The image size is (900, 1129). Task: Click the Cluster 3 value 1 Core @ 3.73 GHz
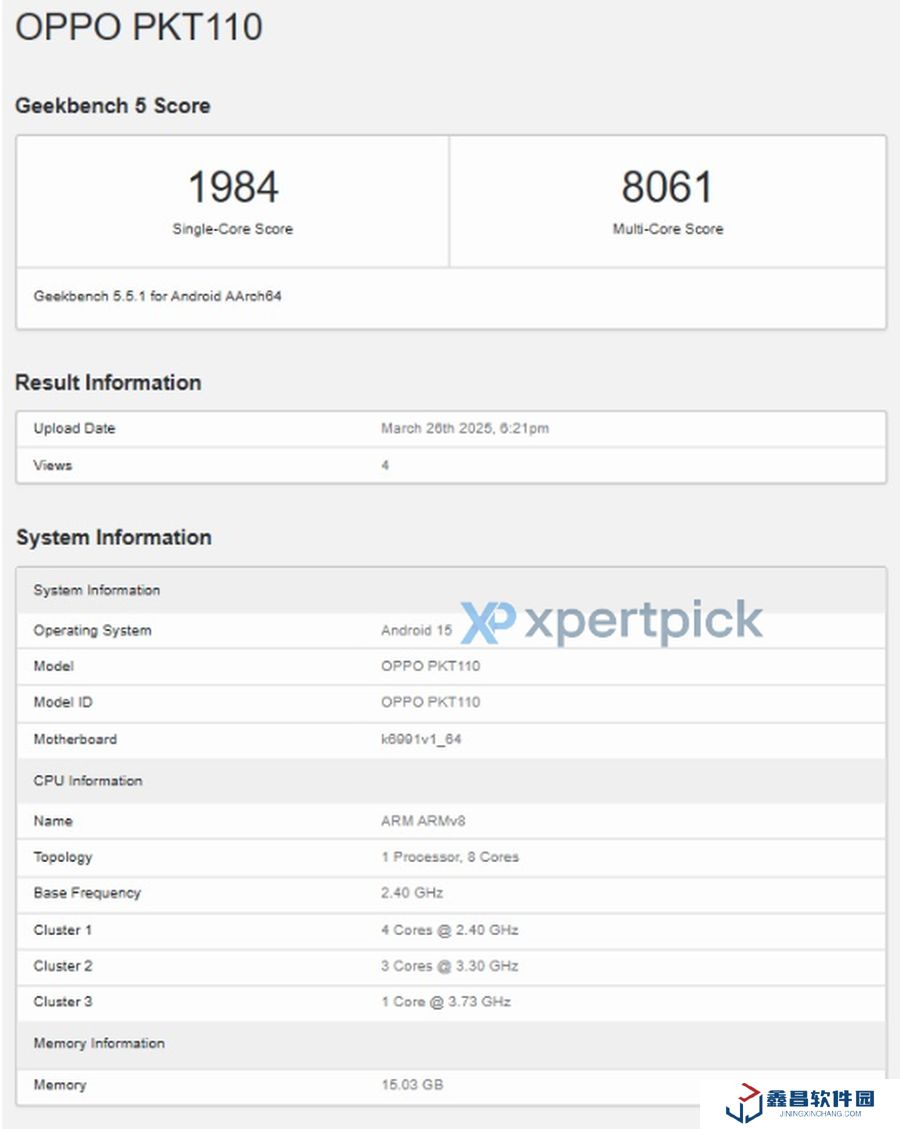tap(446, 1001)
